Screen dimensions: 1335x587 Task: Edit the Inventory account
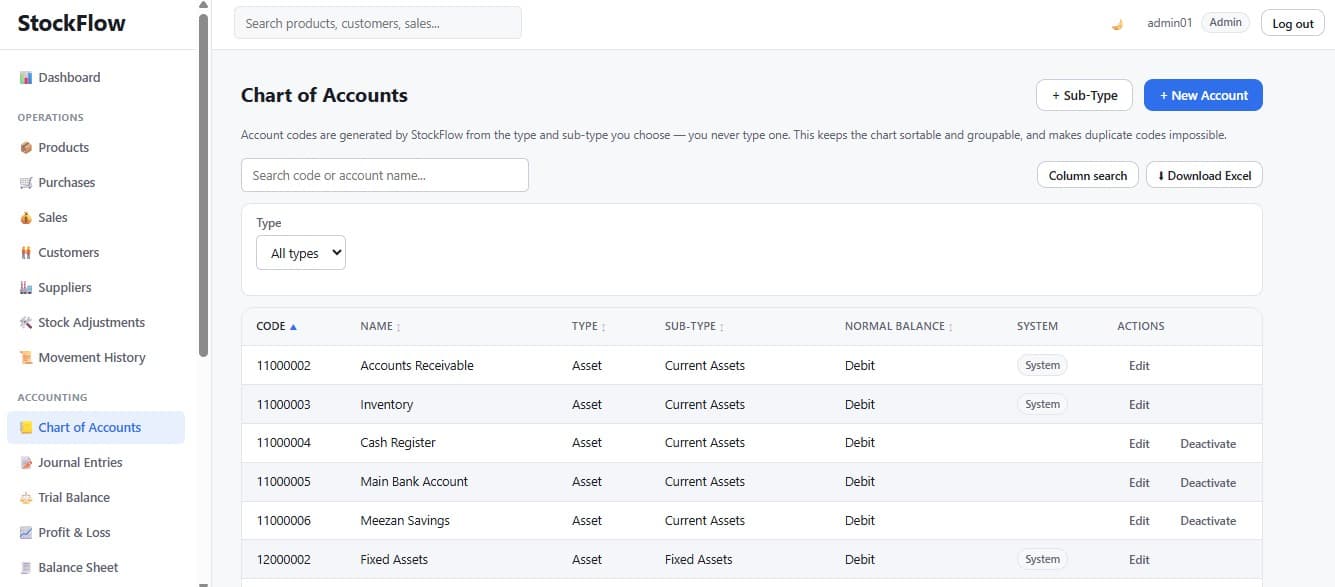1139,405
